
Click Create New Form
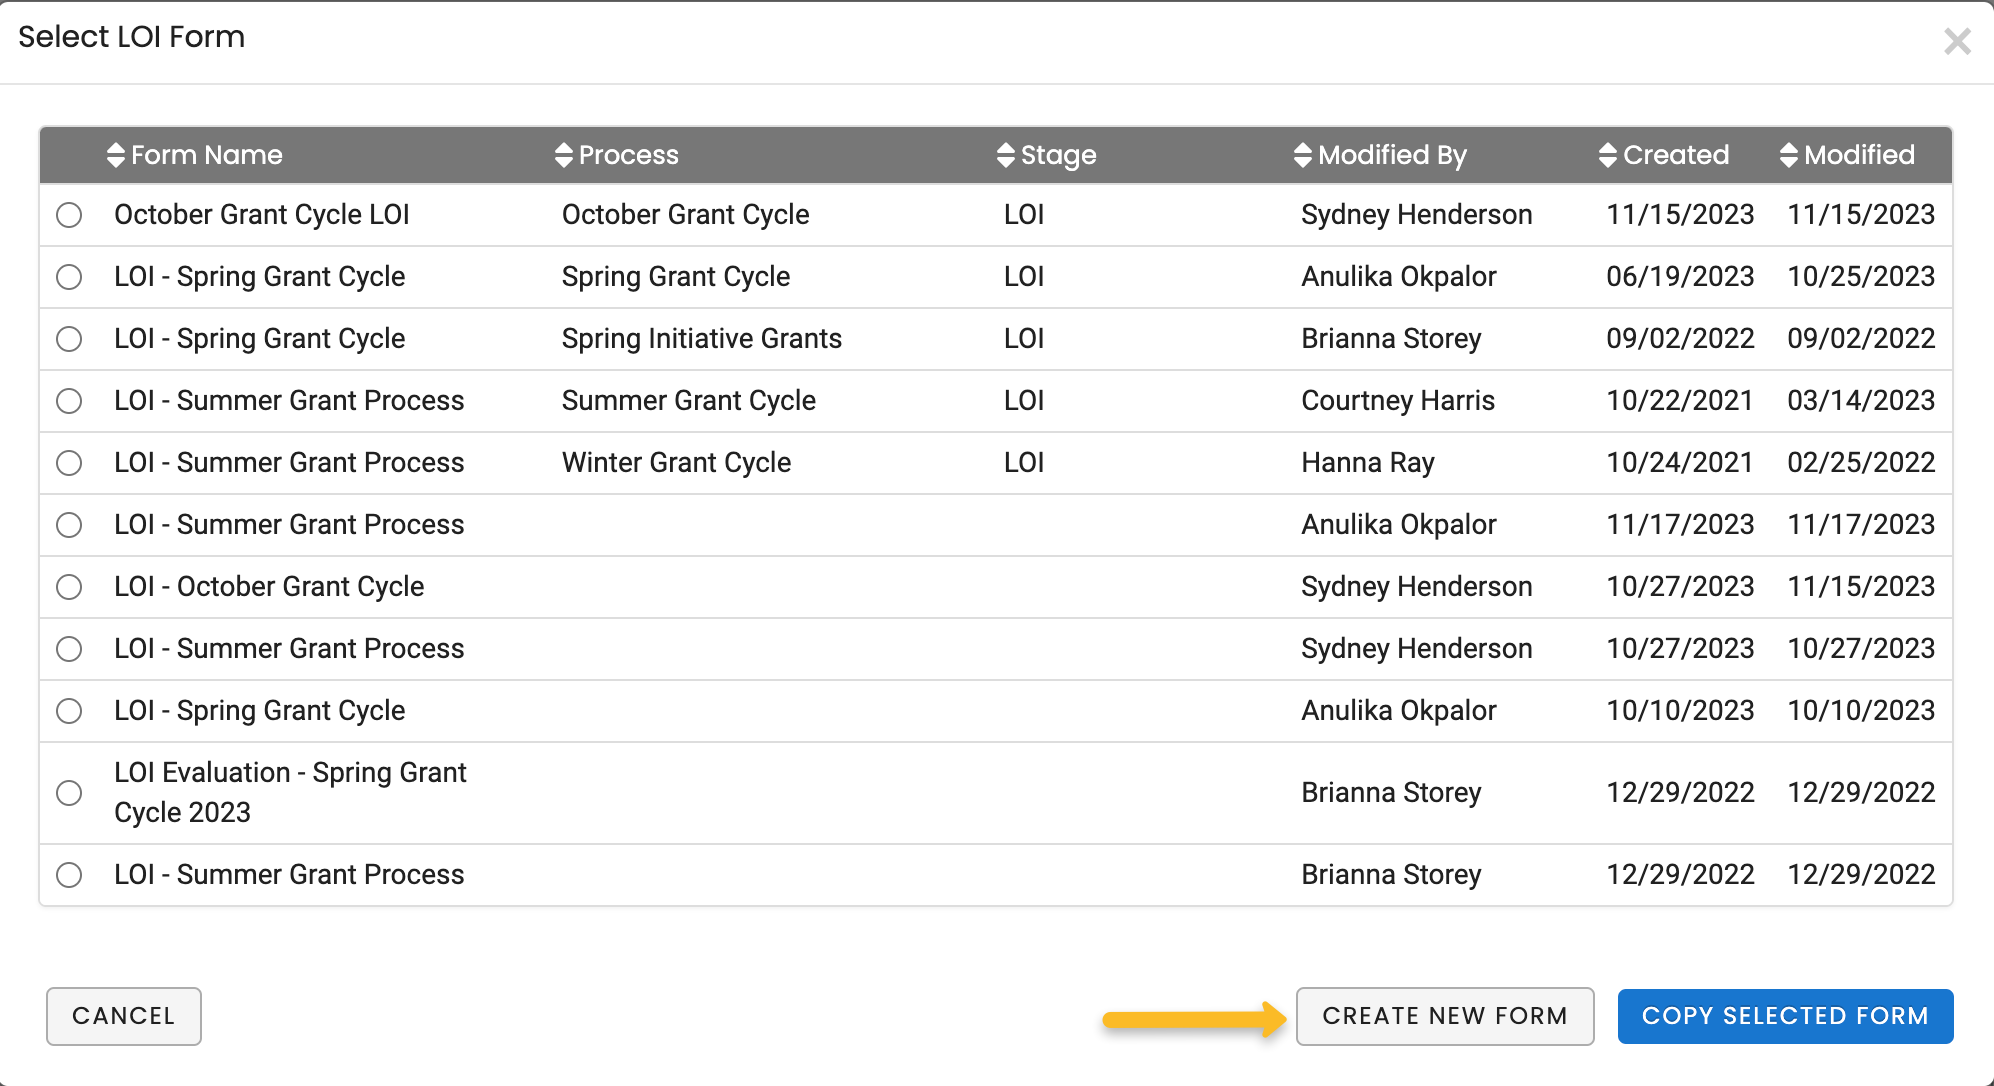(1445, 1016)
